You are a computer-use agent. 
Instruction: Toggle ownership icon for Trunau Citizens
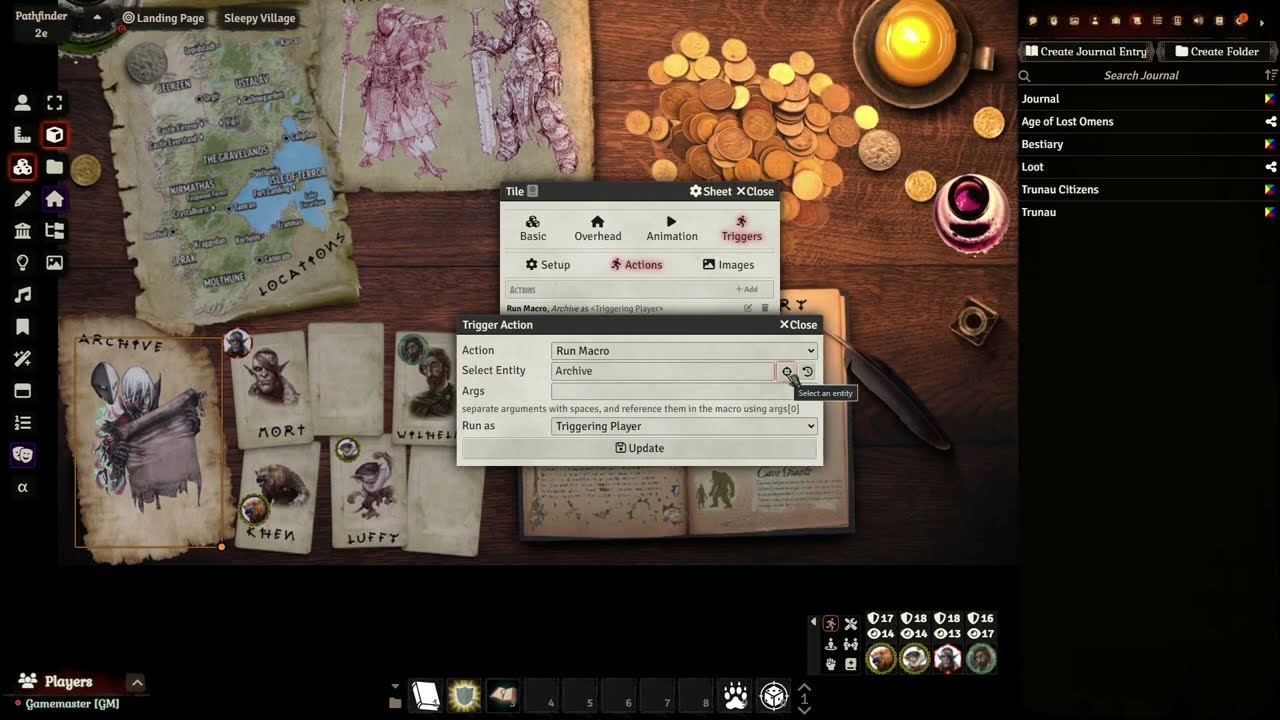click(1270, 190)
